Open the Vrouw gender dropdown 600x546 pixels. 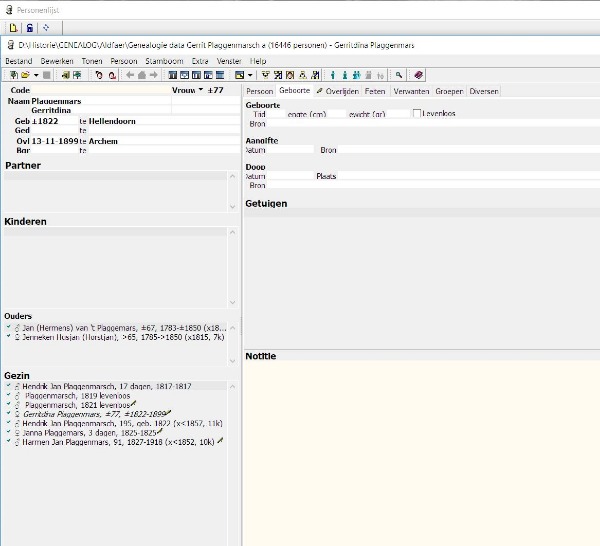coord(200,90)
